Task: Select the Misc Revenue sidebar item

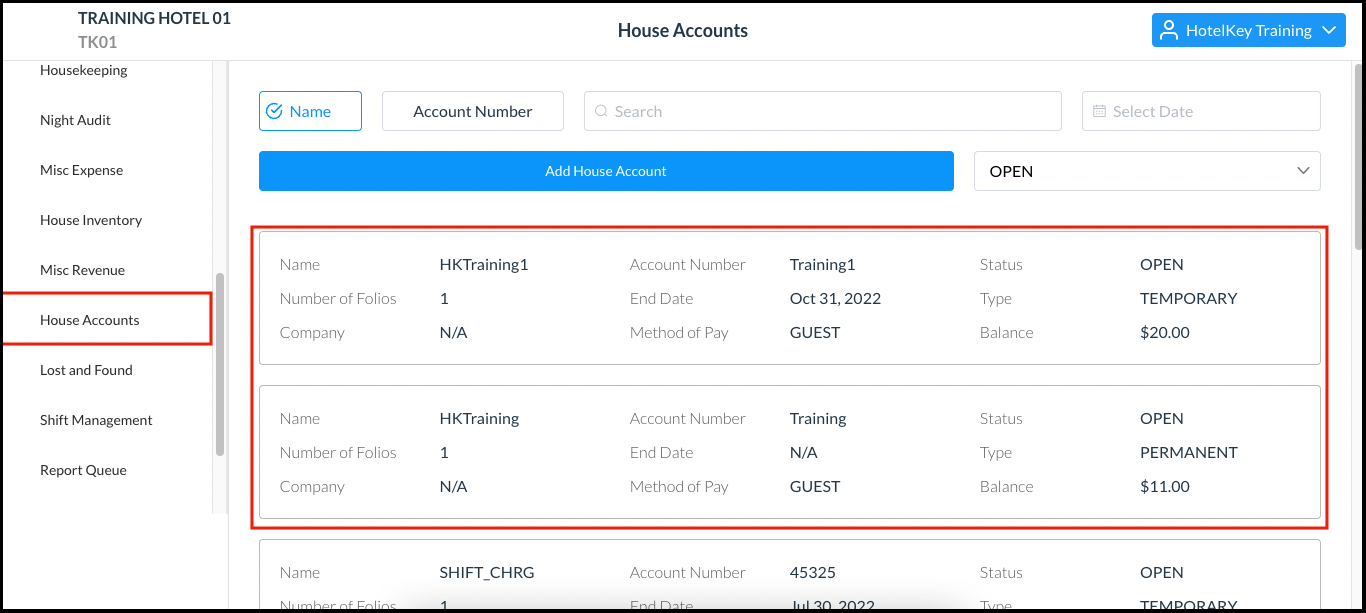Action: (81, 270)
